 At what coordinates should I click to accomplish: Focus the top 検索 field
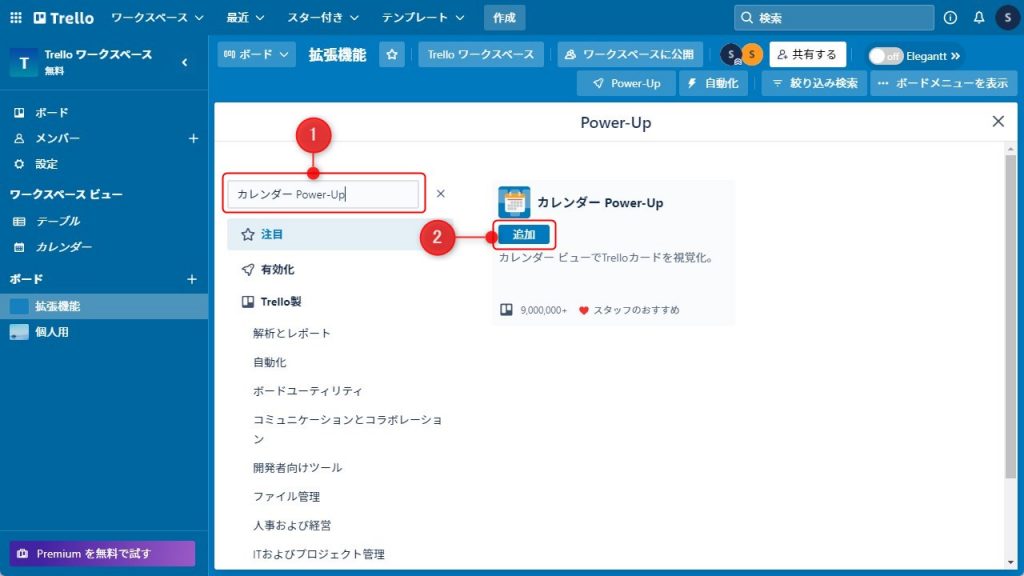pos(834,18)
